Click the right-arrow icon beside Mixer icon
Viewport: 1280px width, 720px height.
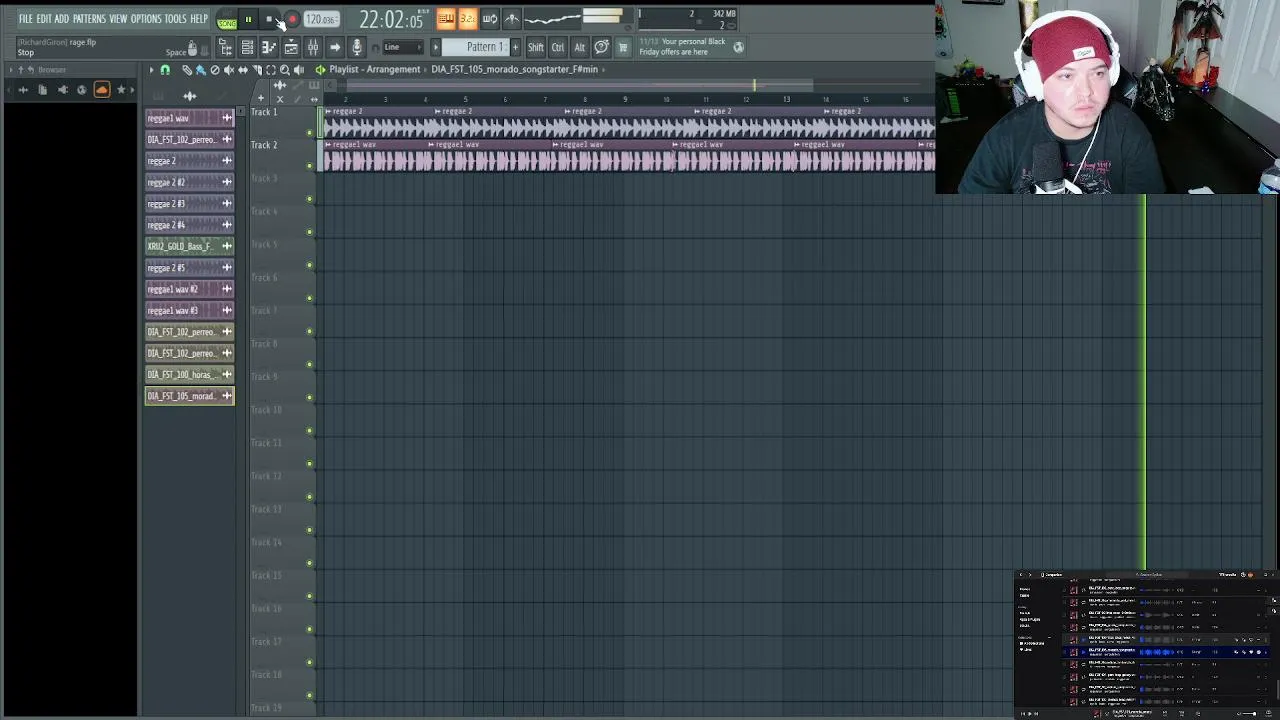click(335, 47)
